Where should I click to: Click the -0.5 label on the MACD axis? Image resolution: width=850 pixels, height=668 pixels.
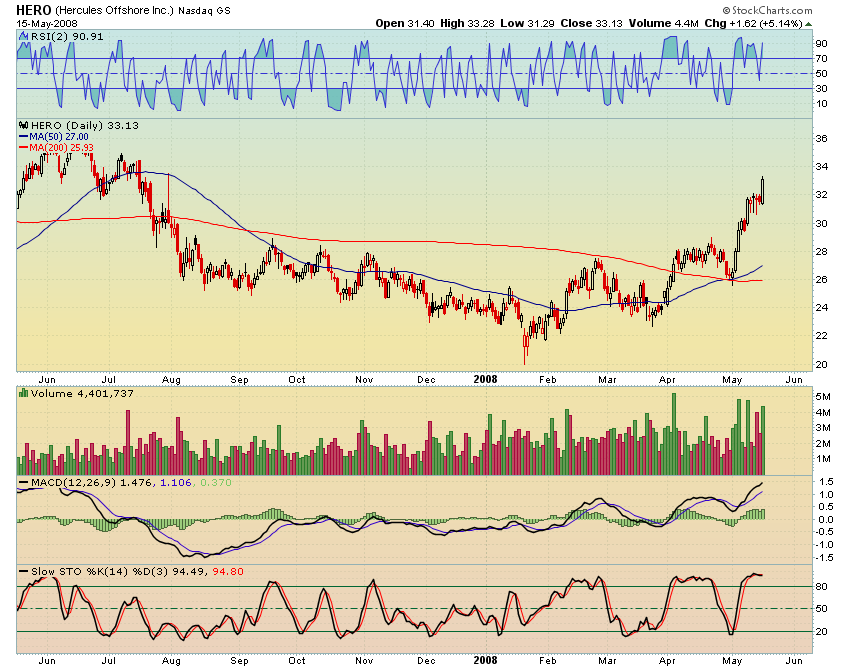click(824, 532)
